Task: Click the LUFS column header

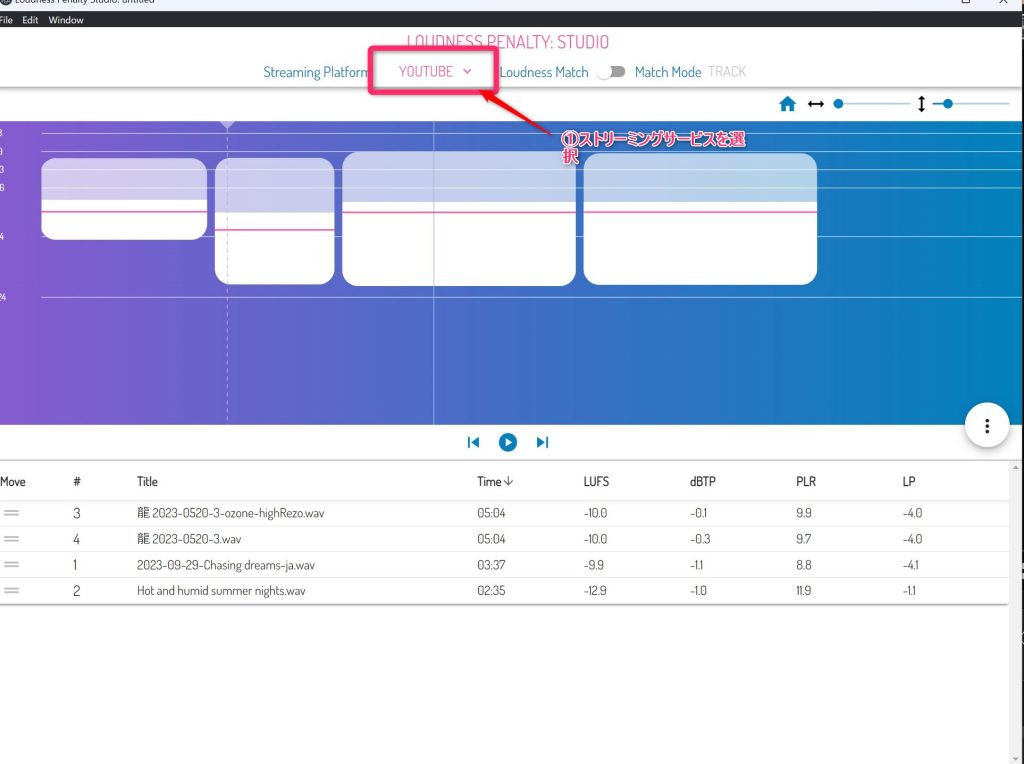Action: pyautogui.click(x=596, y=482)
